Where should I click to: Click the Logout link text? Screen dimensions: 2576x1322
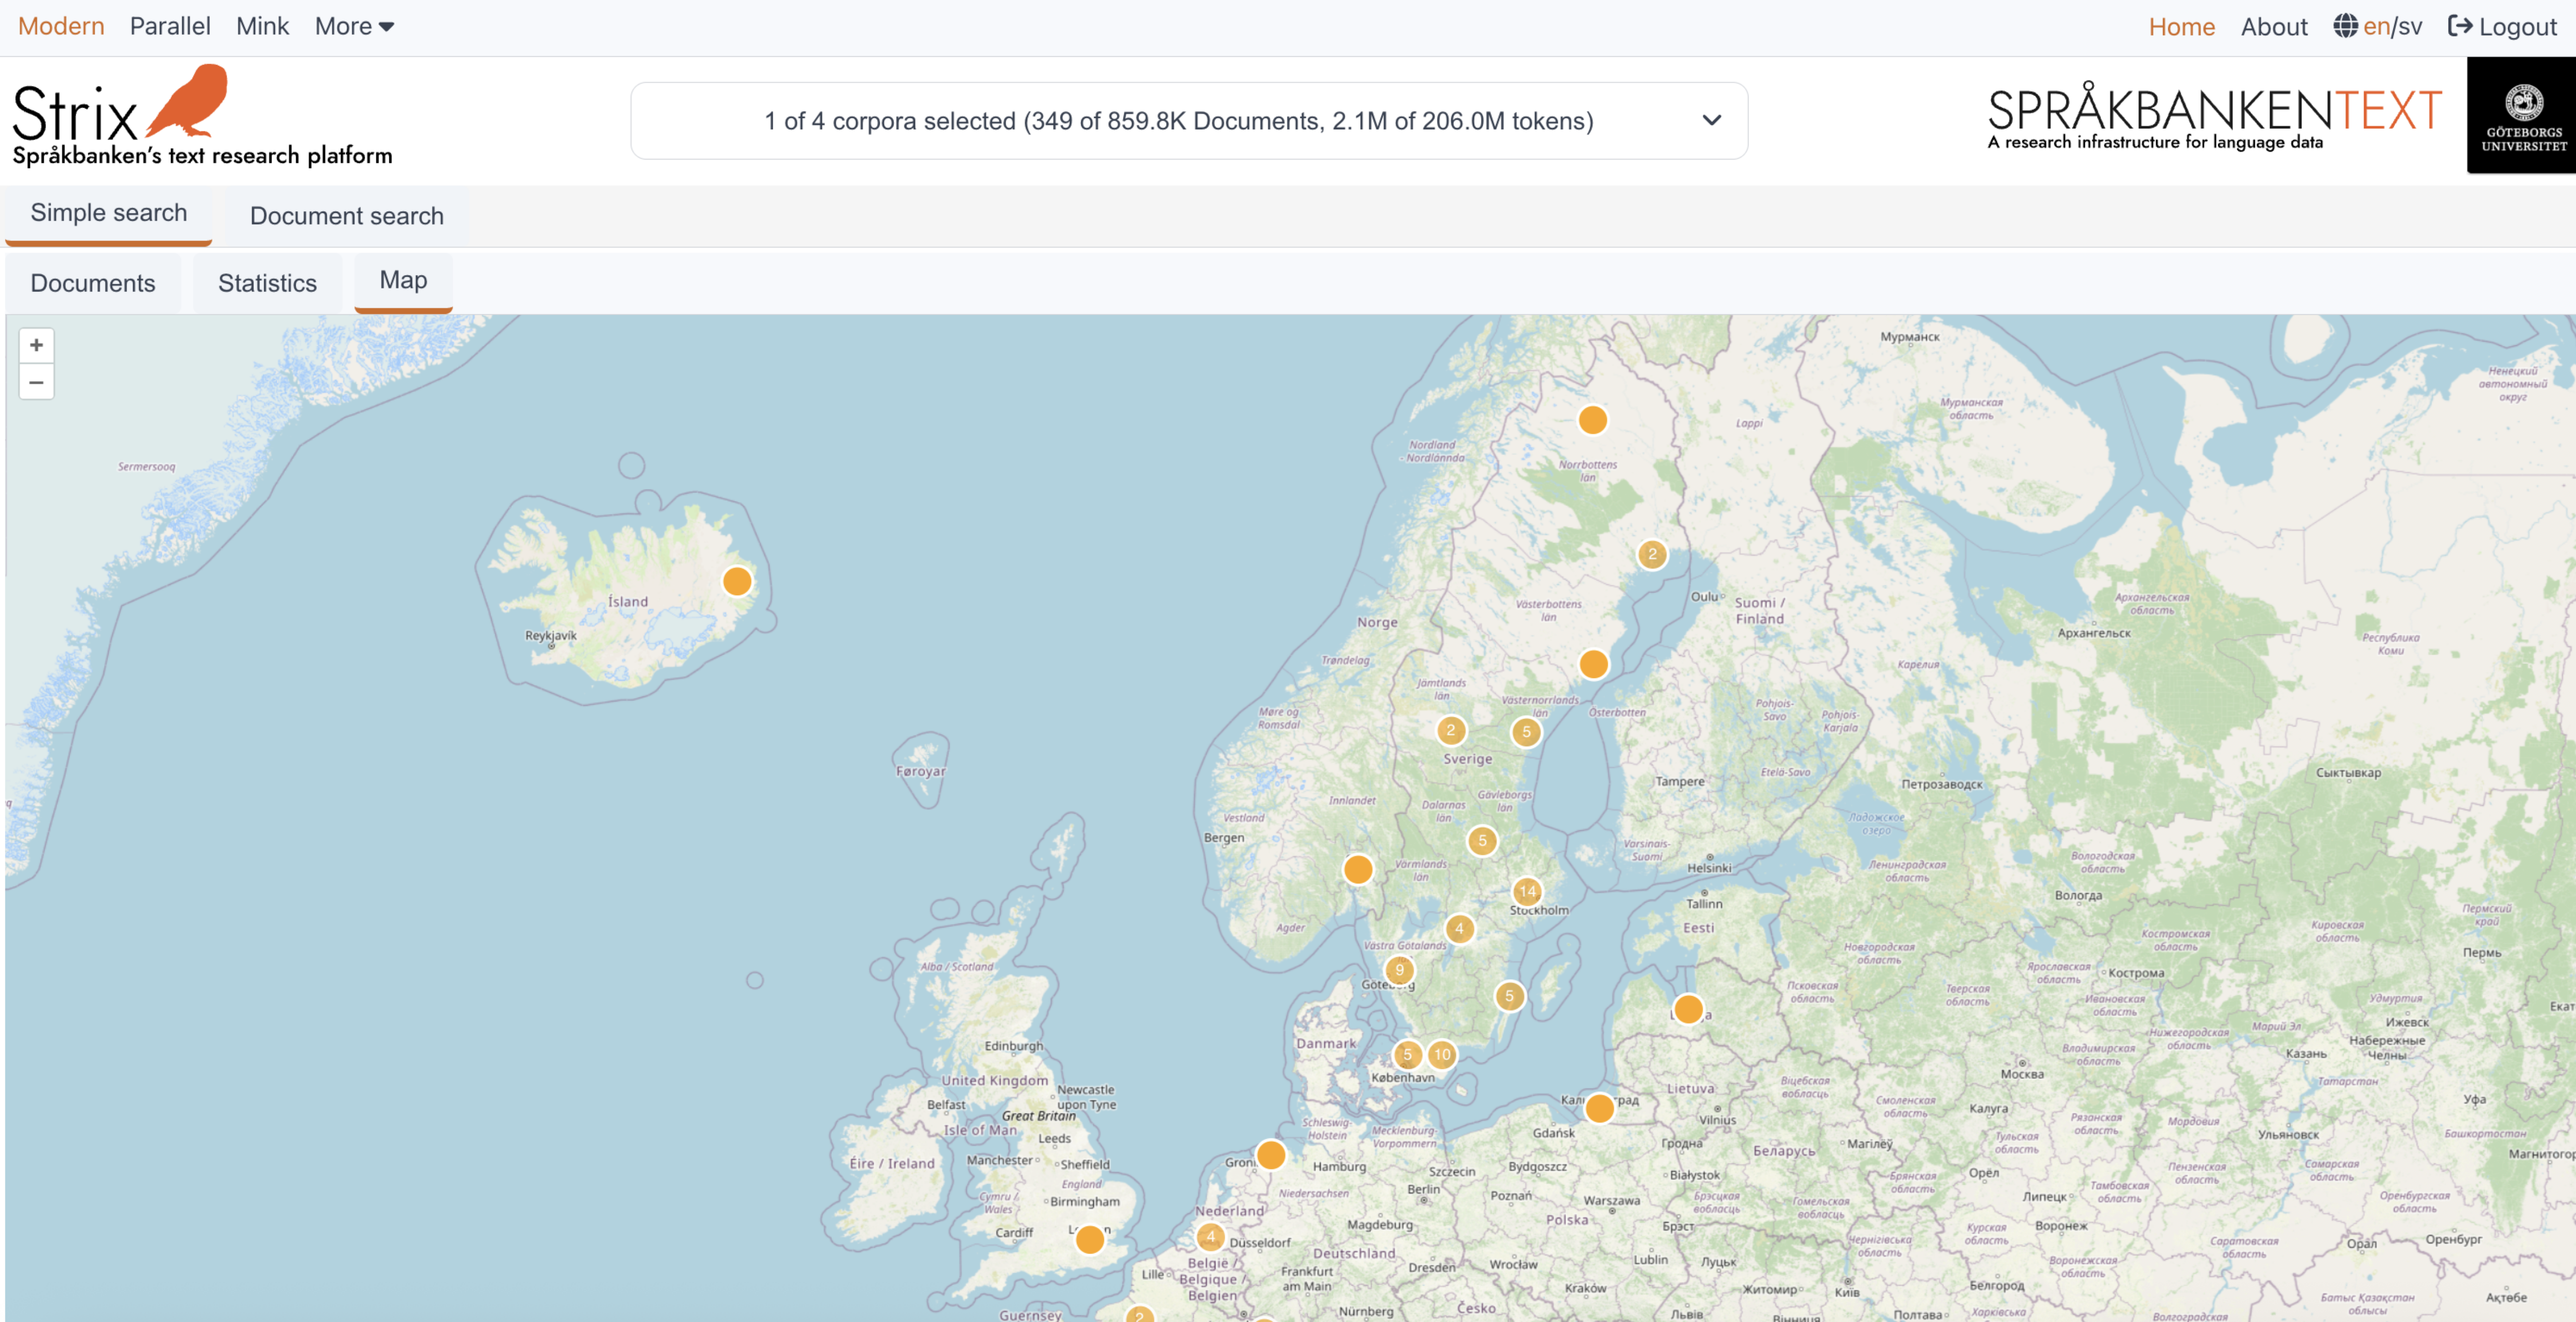tap(2517, 26)
